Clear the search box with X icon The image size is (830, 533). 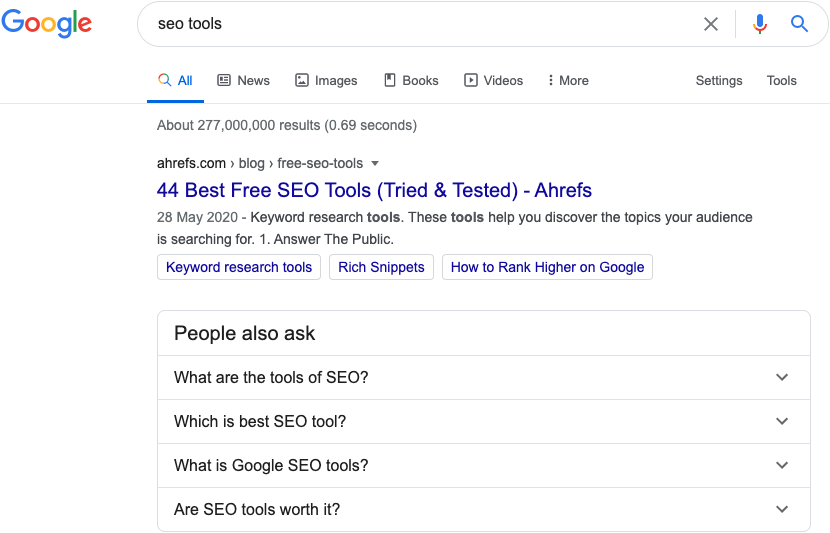710,24
